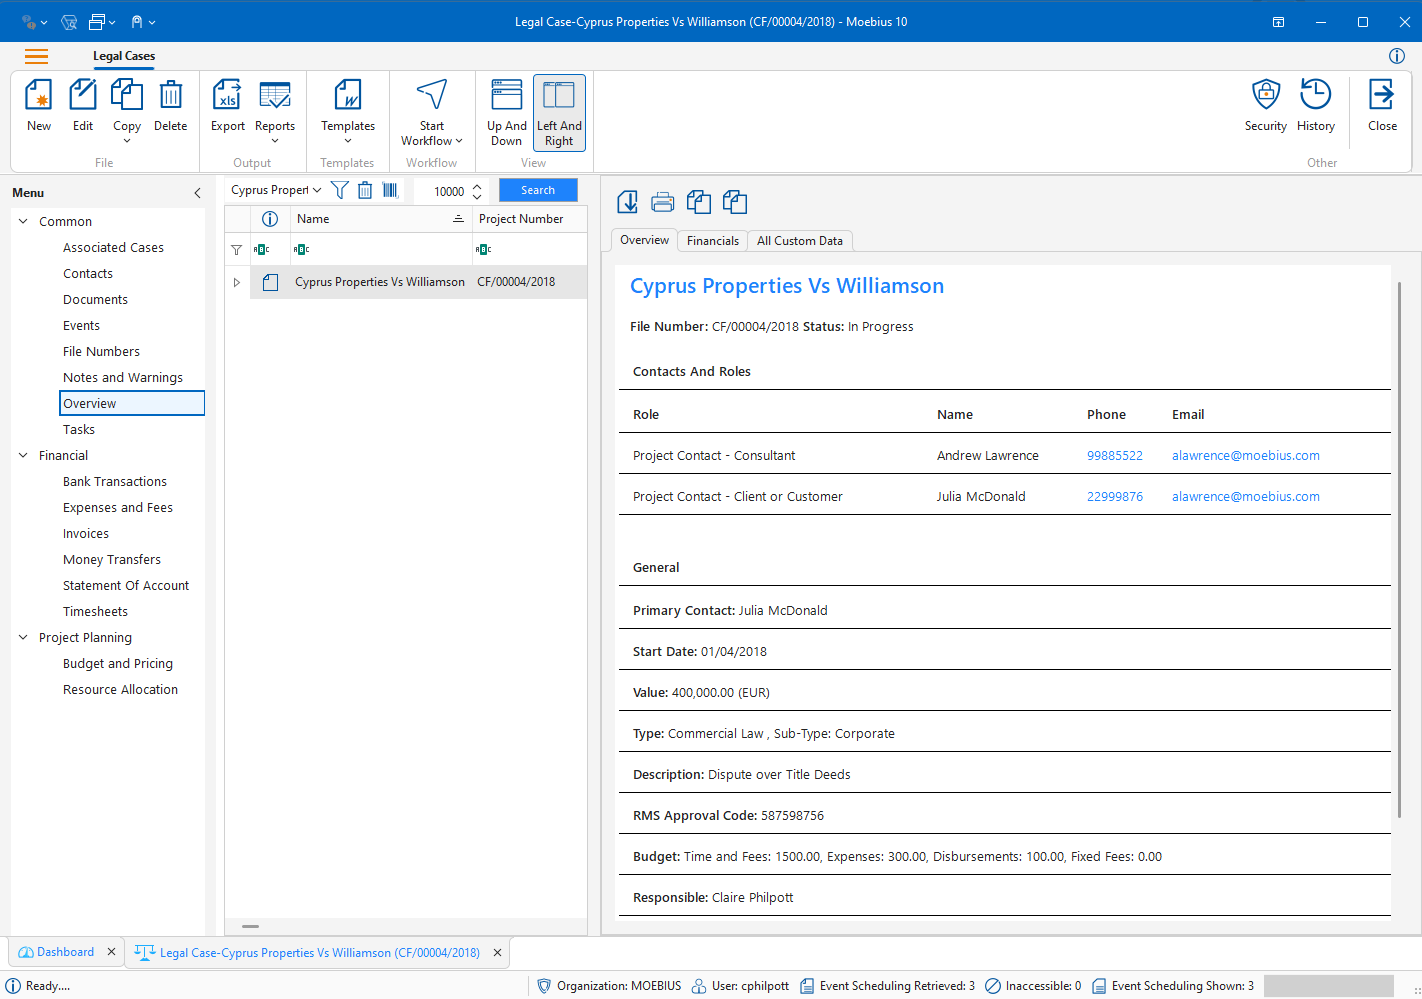The height and width of the screenshot is (999, 1422).
Task: Click the download document icon above Overview tab
Action: [x=627, y=201]
